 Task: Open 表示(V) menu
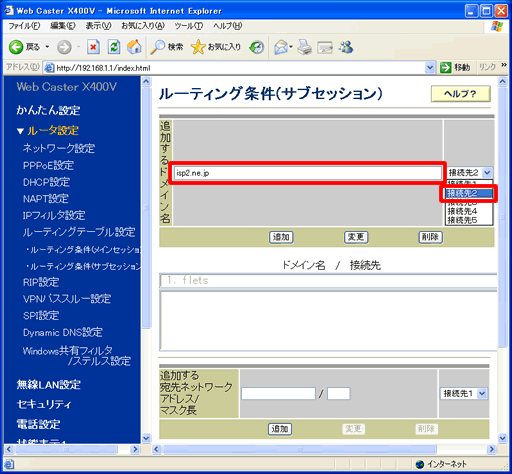point(98,26)
